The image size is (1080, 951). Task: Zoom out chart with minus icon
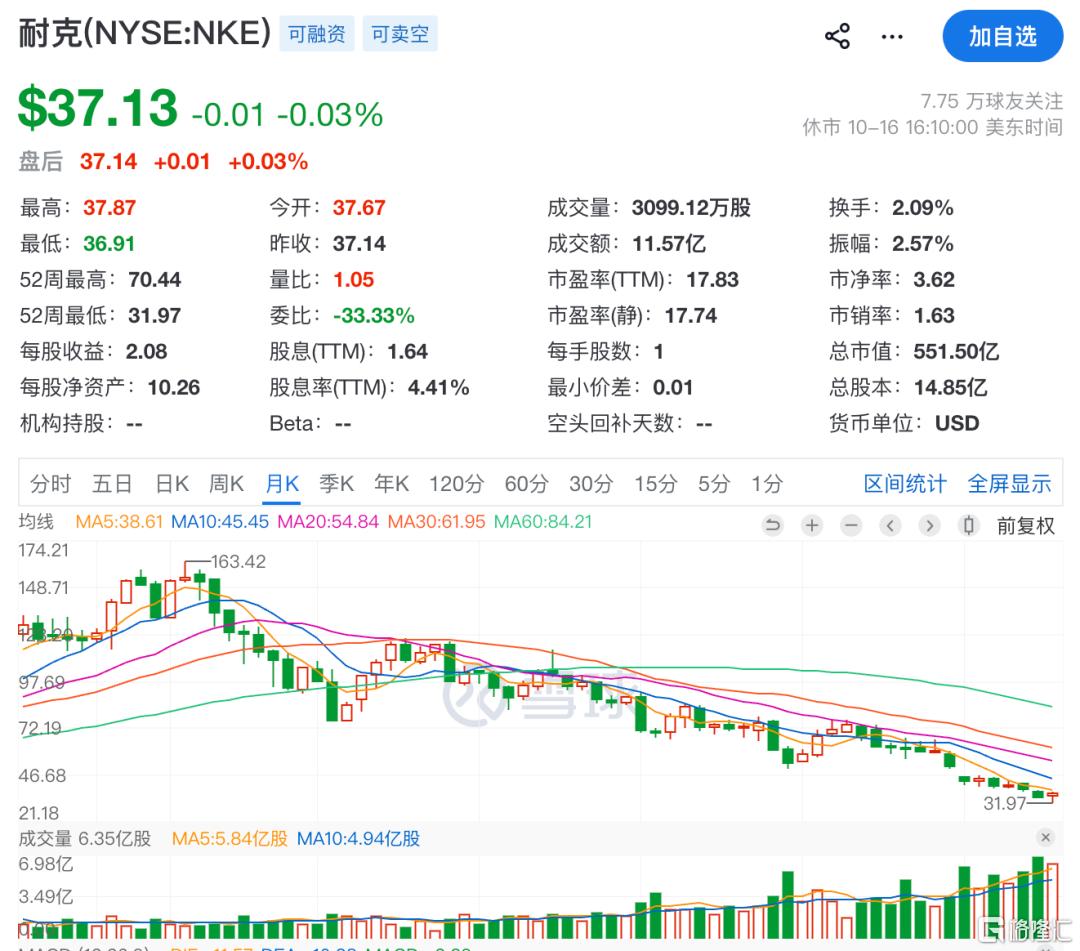pos(851,526)
